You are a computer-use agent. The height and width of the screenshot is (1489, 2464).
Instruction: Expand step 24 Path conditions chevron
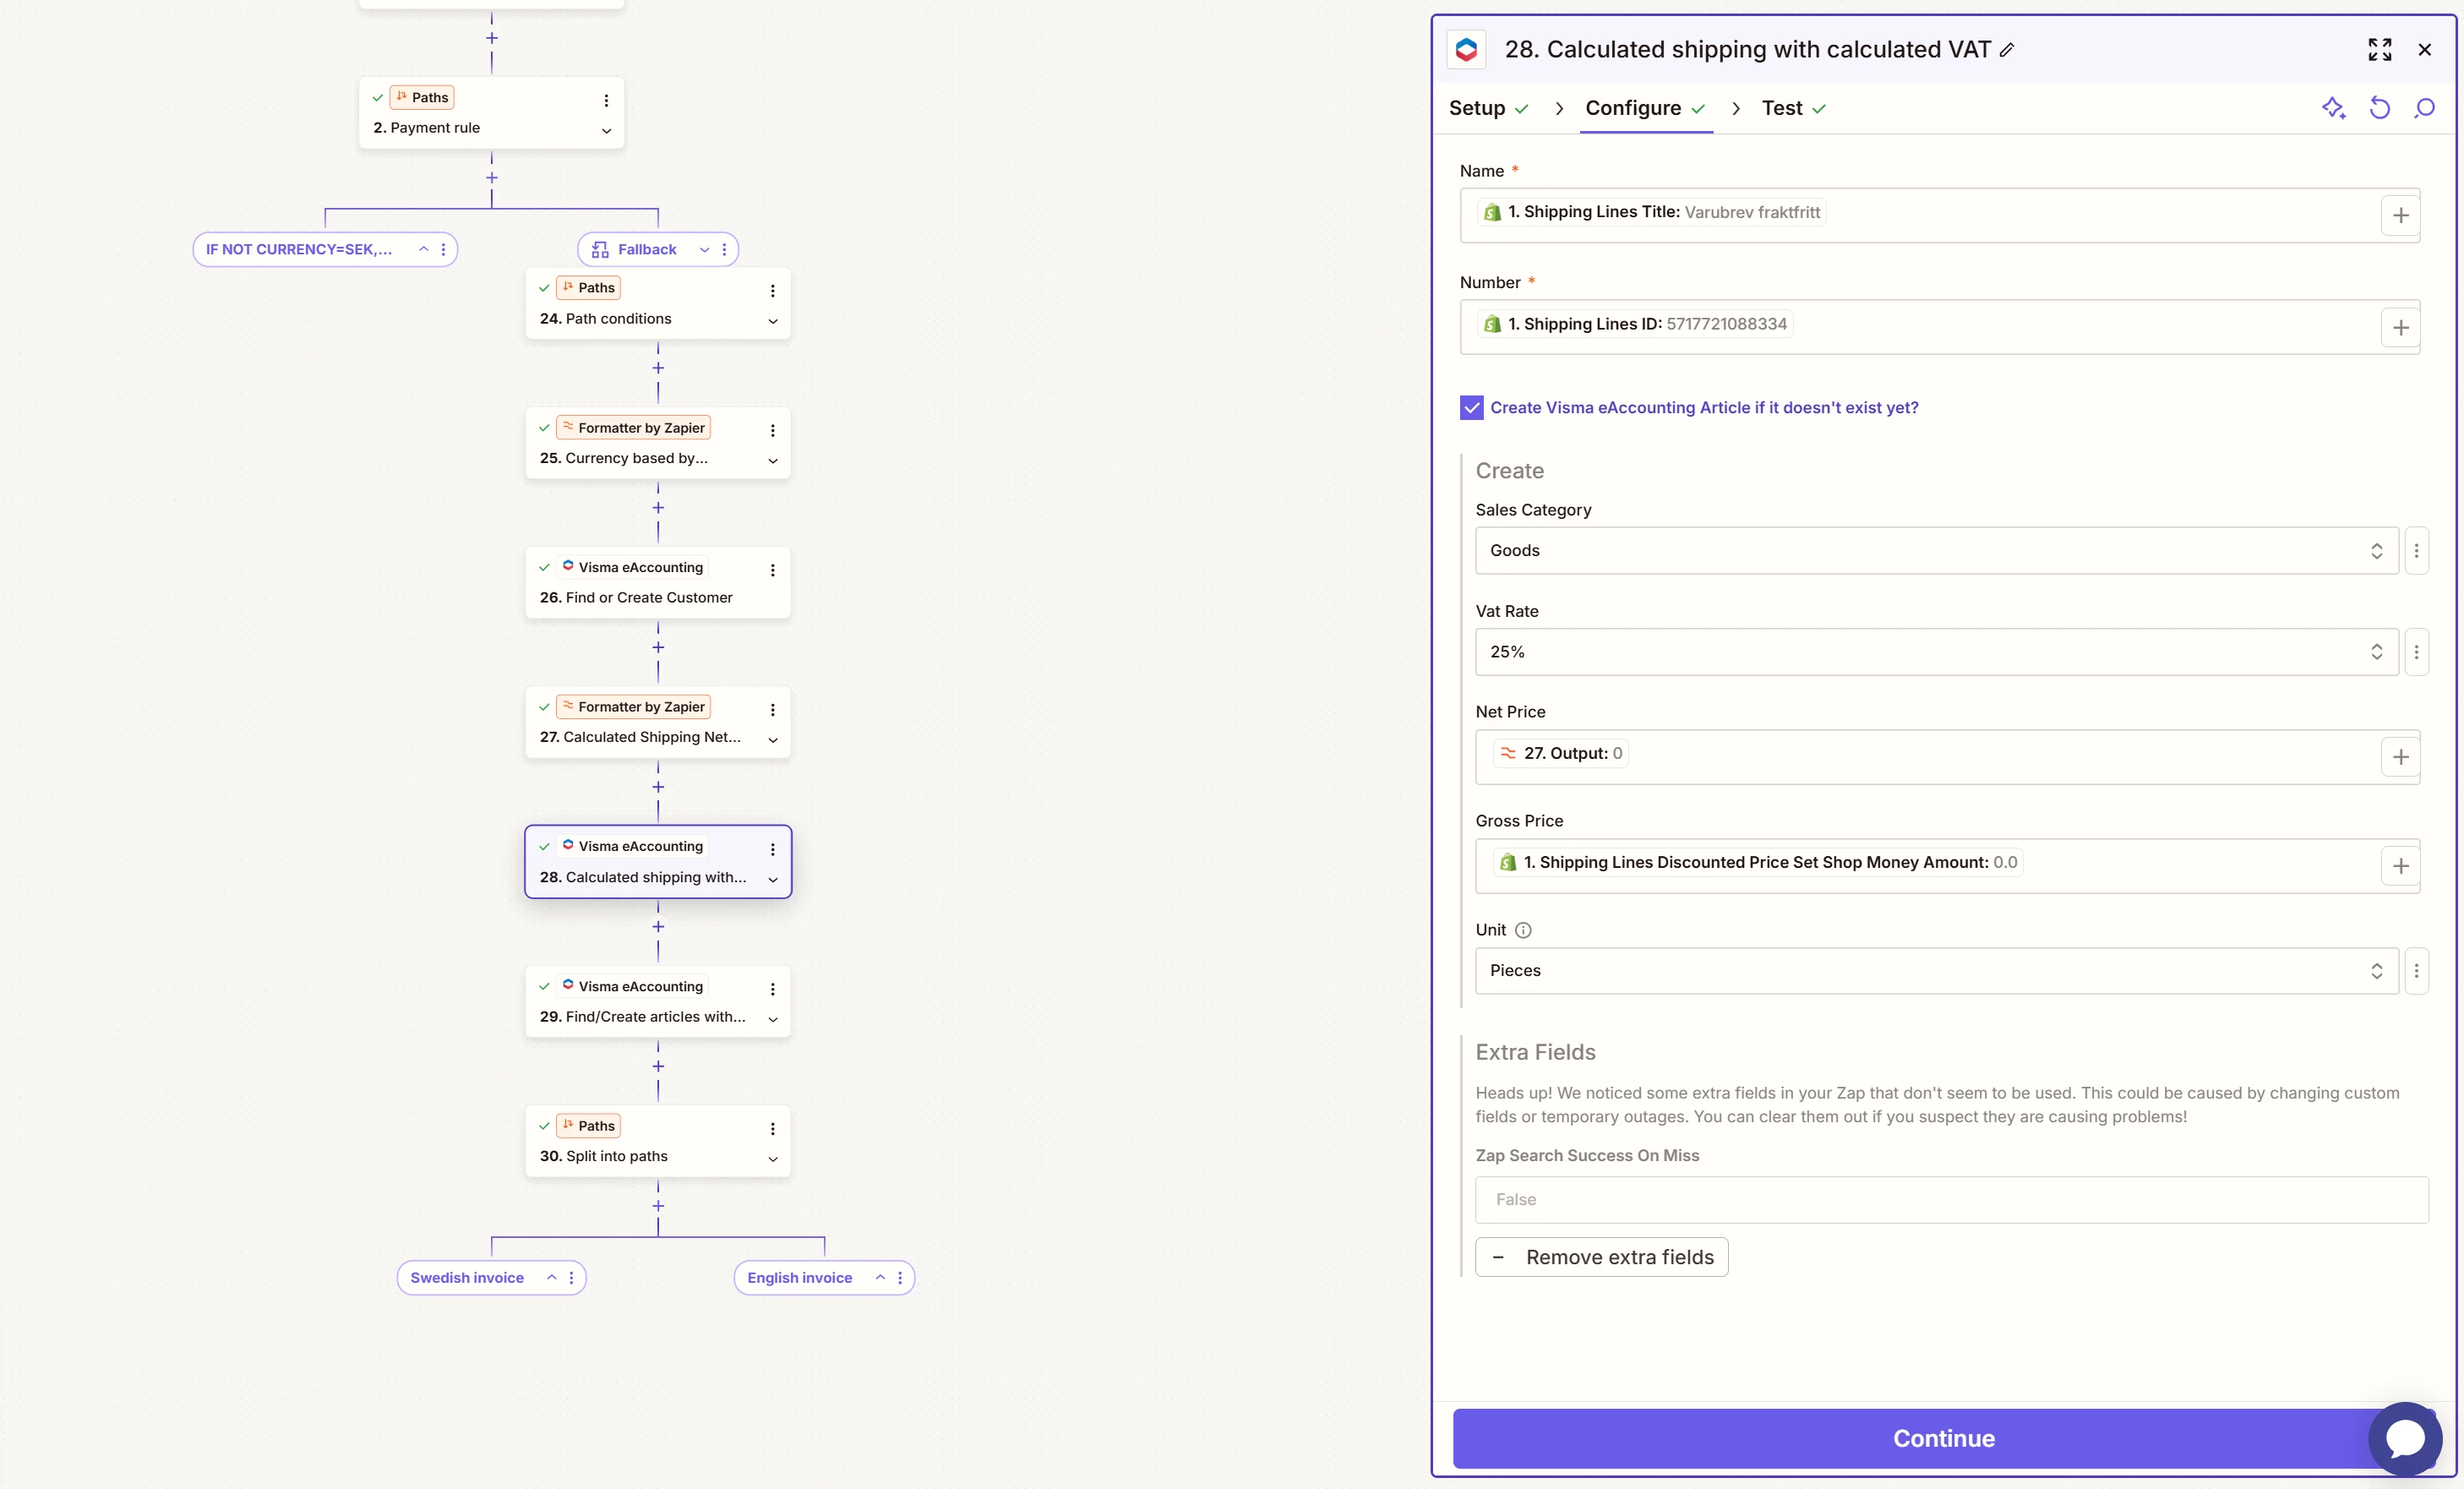tap(773, 321)
